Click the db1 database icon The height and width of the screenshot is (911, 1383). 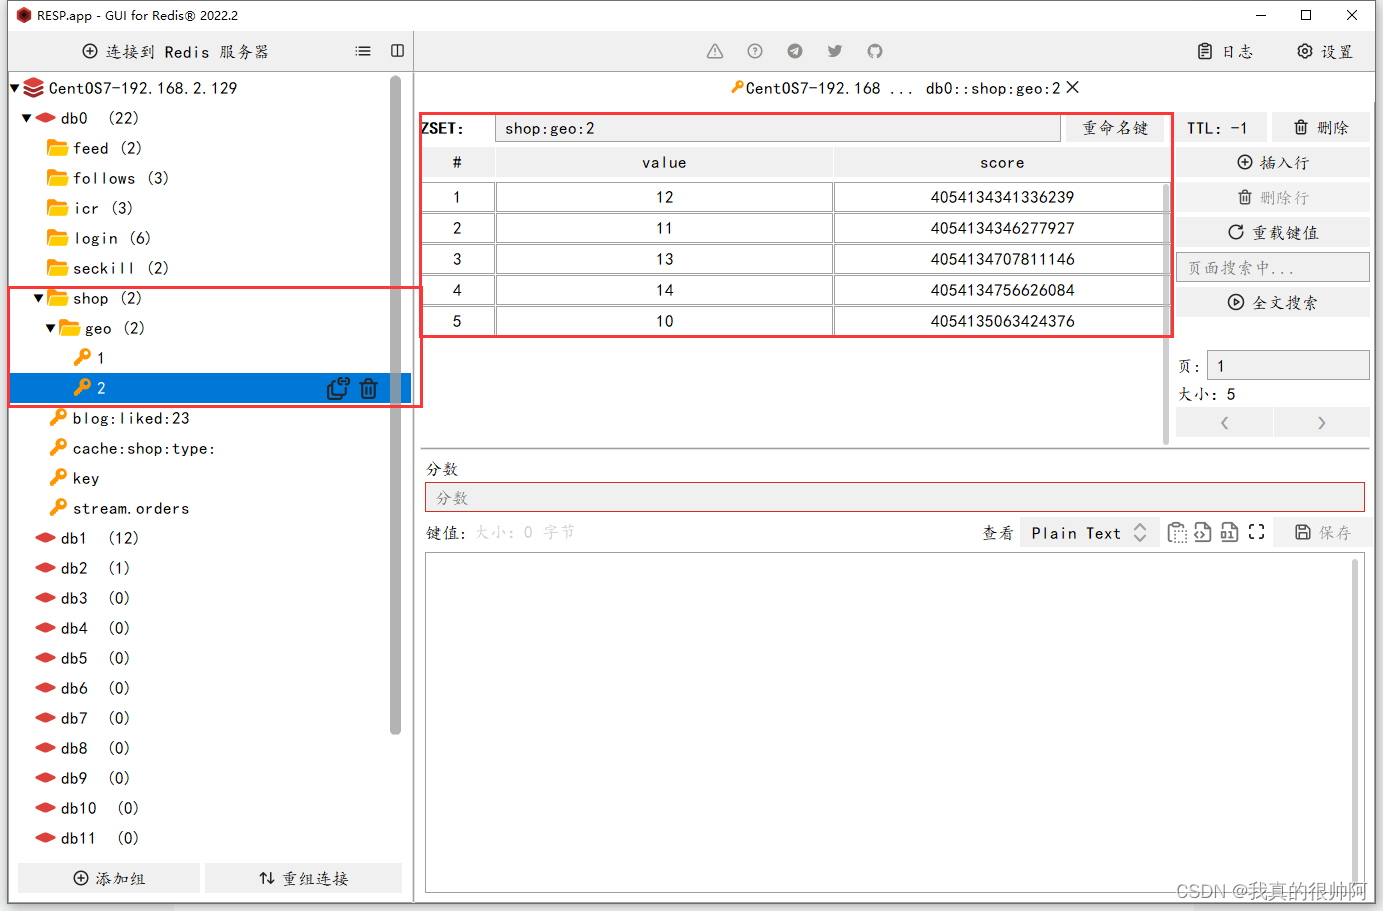[45, 538]
